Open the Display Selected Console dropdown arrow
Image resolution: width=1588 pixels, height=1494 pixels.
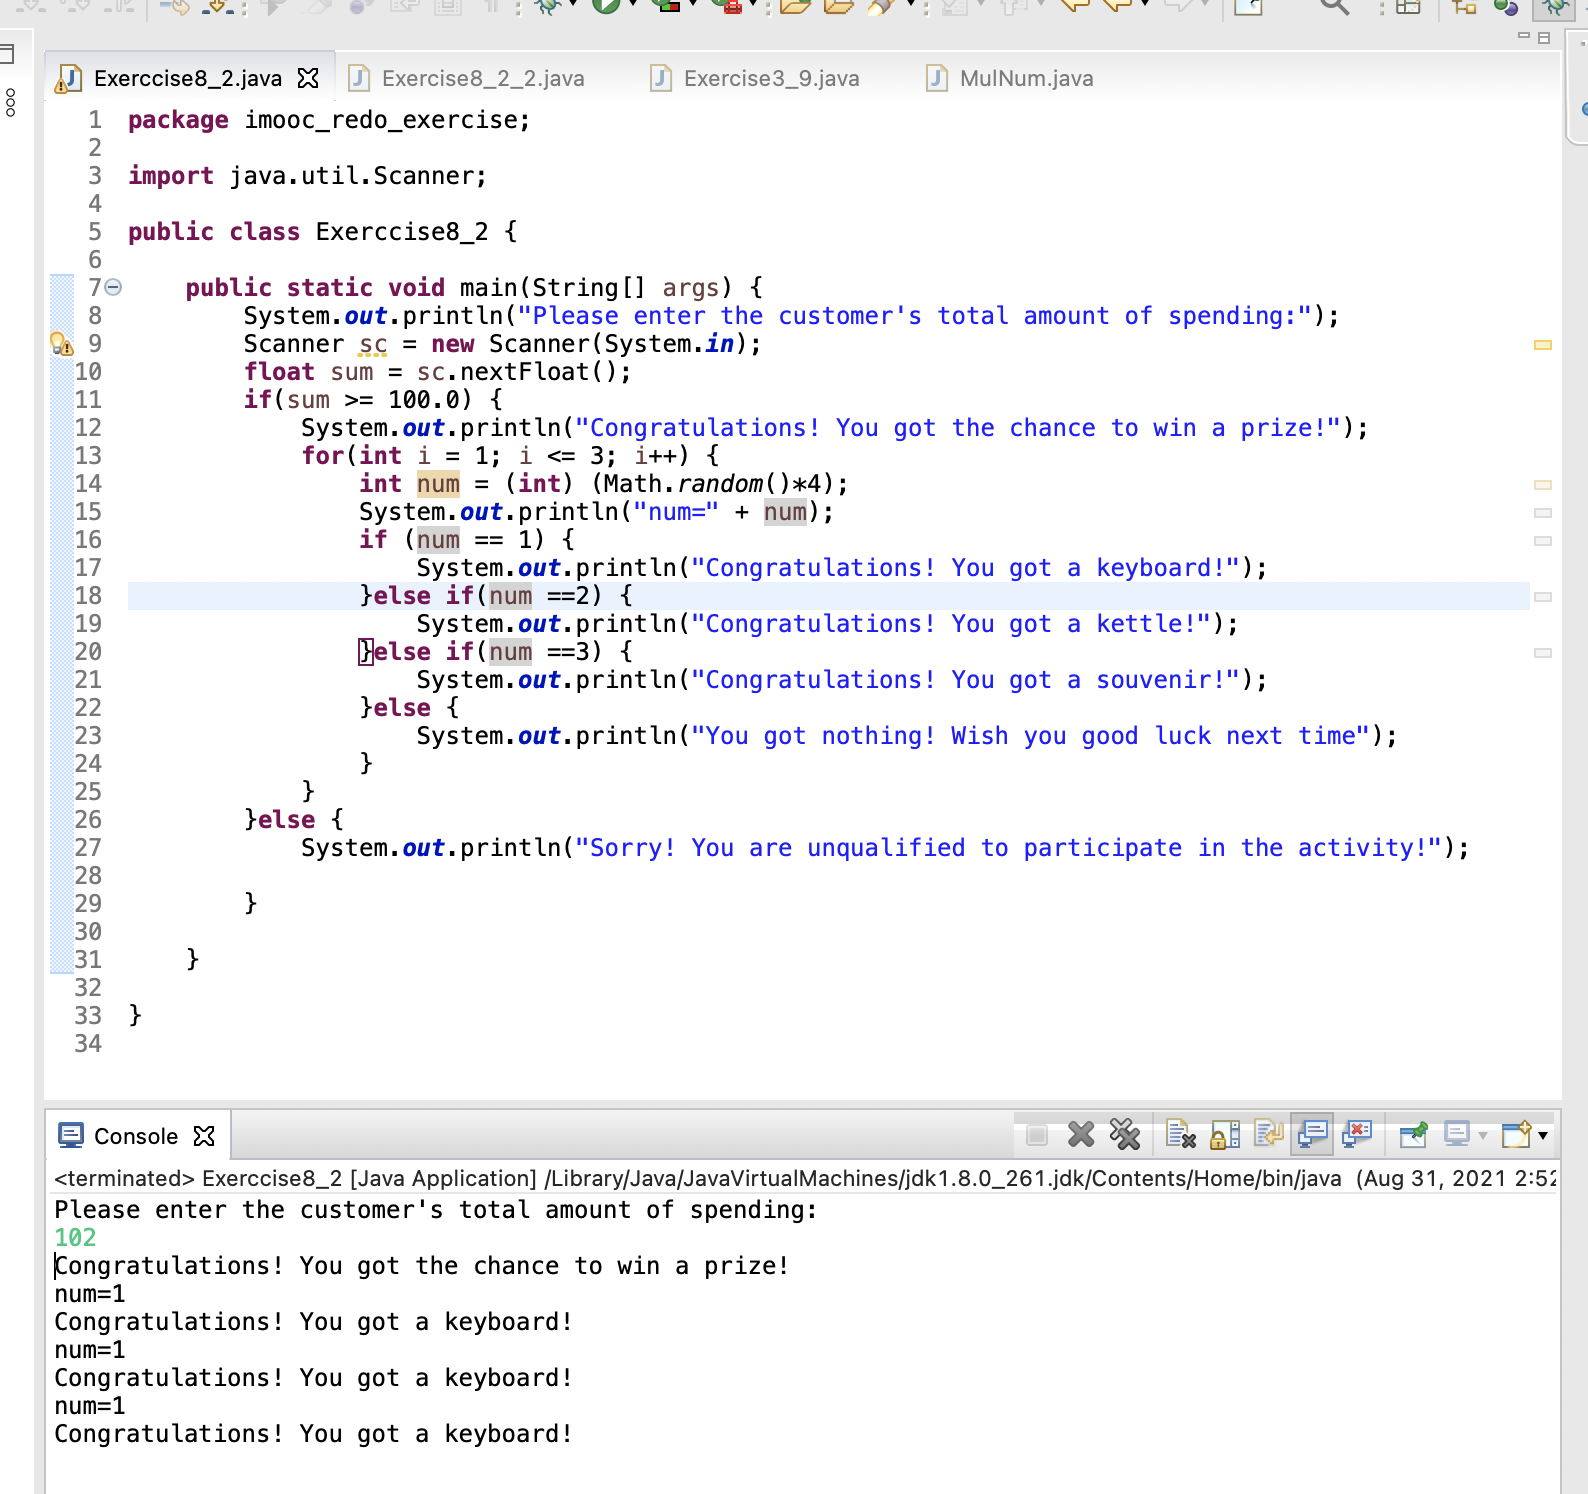(x=1483, y=1136)
